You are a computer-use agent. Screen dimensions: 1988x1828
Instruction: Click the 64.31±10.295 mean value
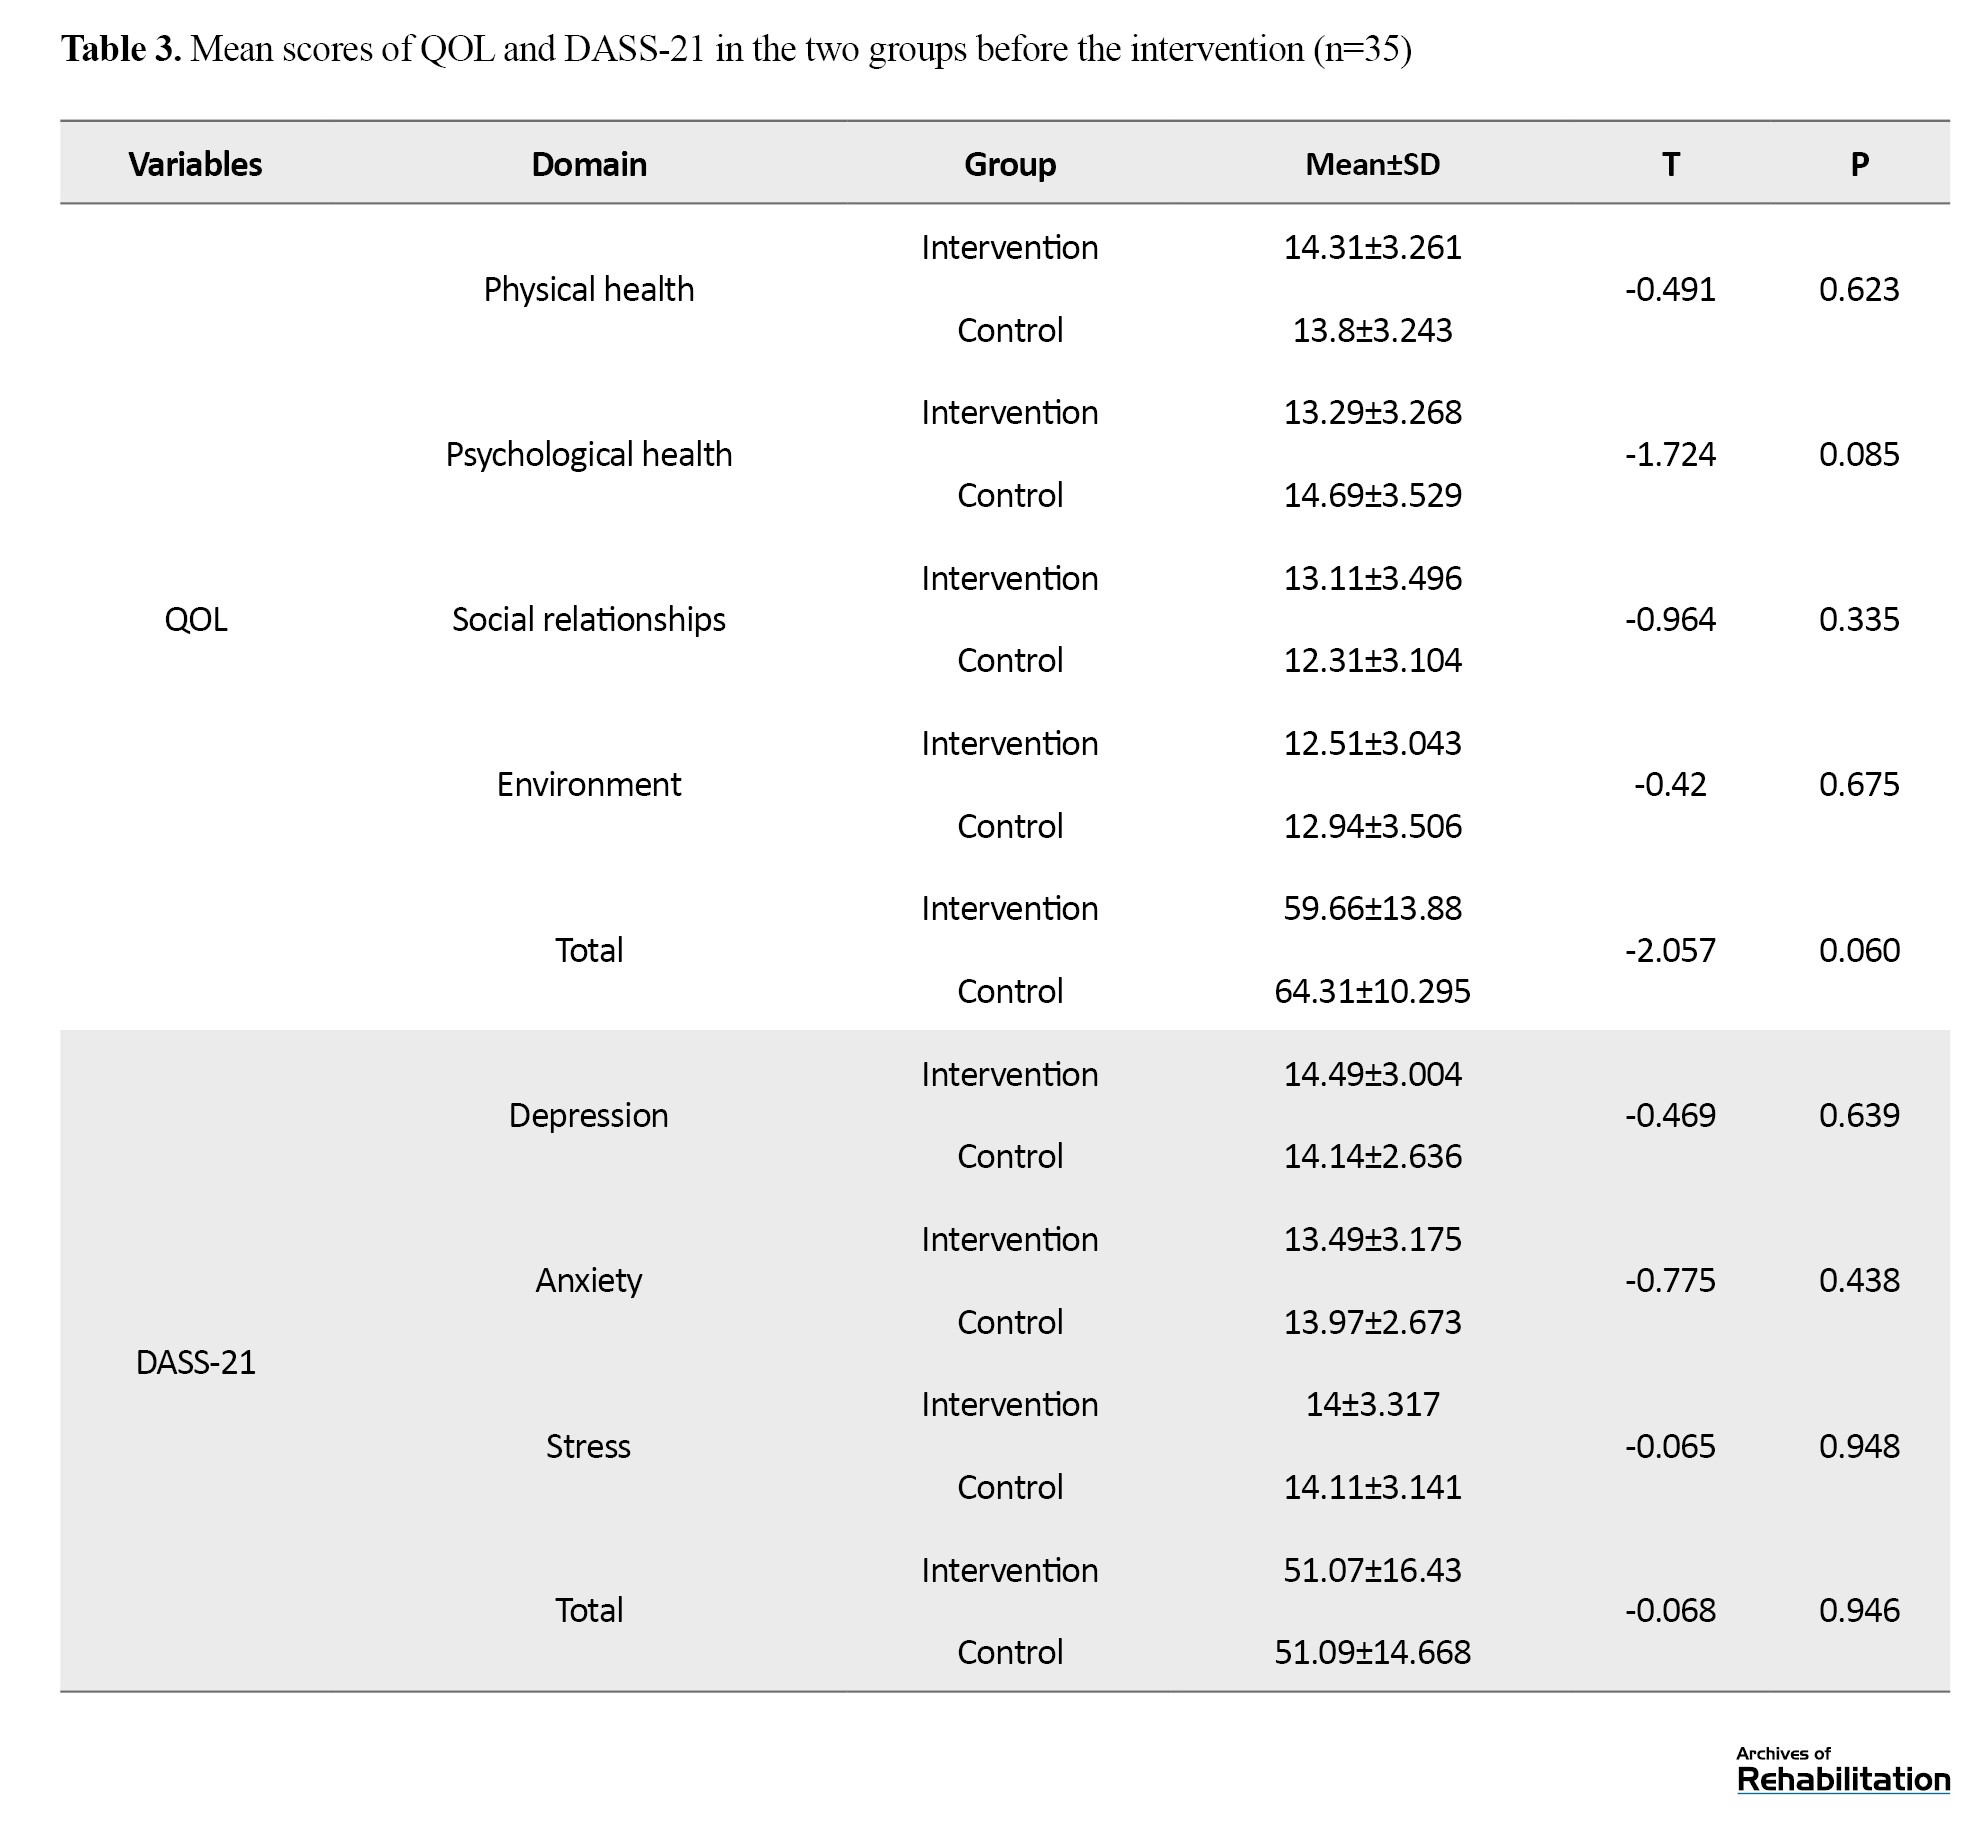pos(1372,991)
